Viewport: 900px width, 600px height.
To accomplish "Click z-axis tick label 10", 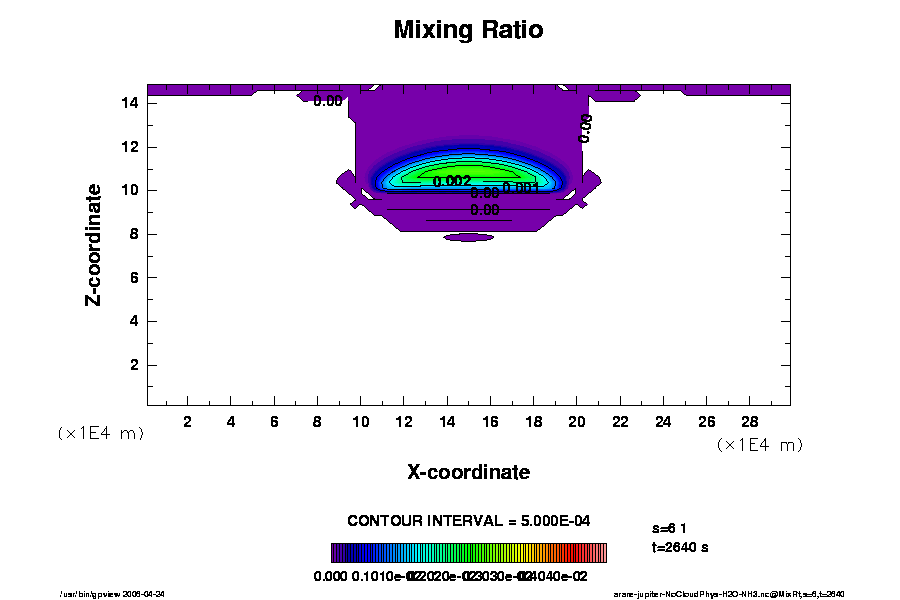I will 129,190.
